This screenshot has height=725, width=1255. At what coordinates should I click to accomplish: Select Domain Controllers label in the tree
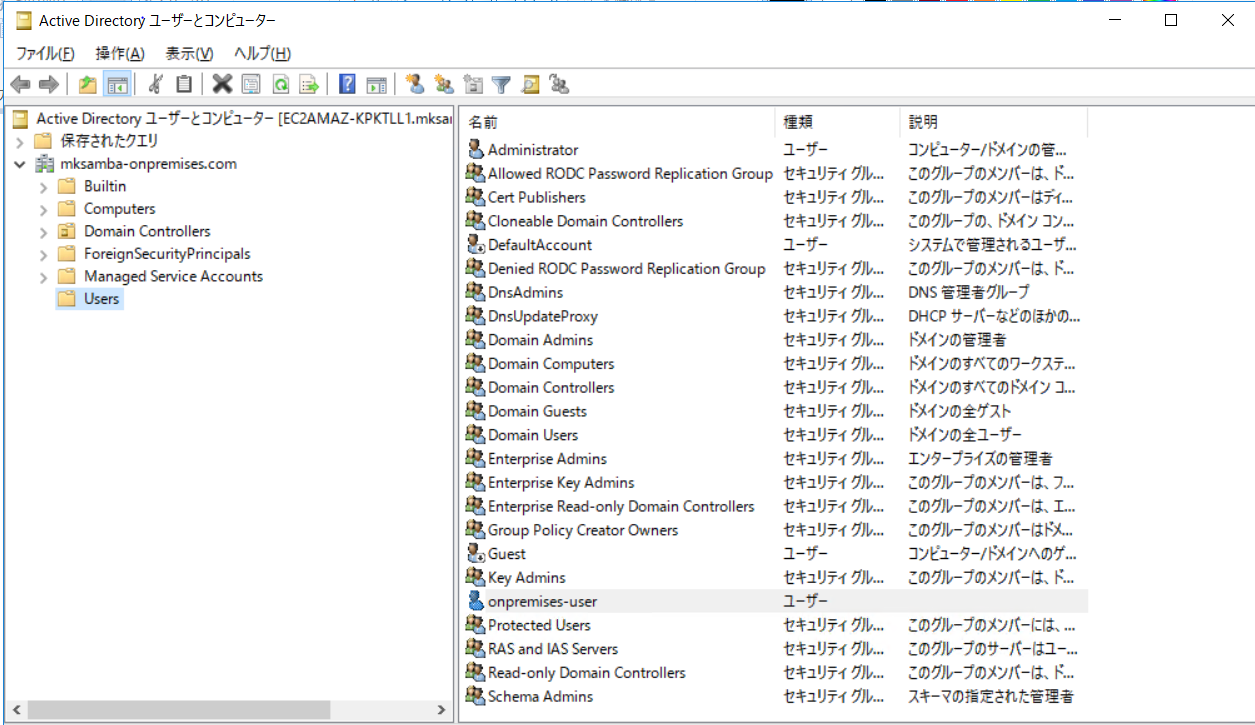(147, 231)
